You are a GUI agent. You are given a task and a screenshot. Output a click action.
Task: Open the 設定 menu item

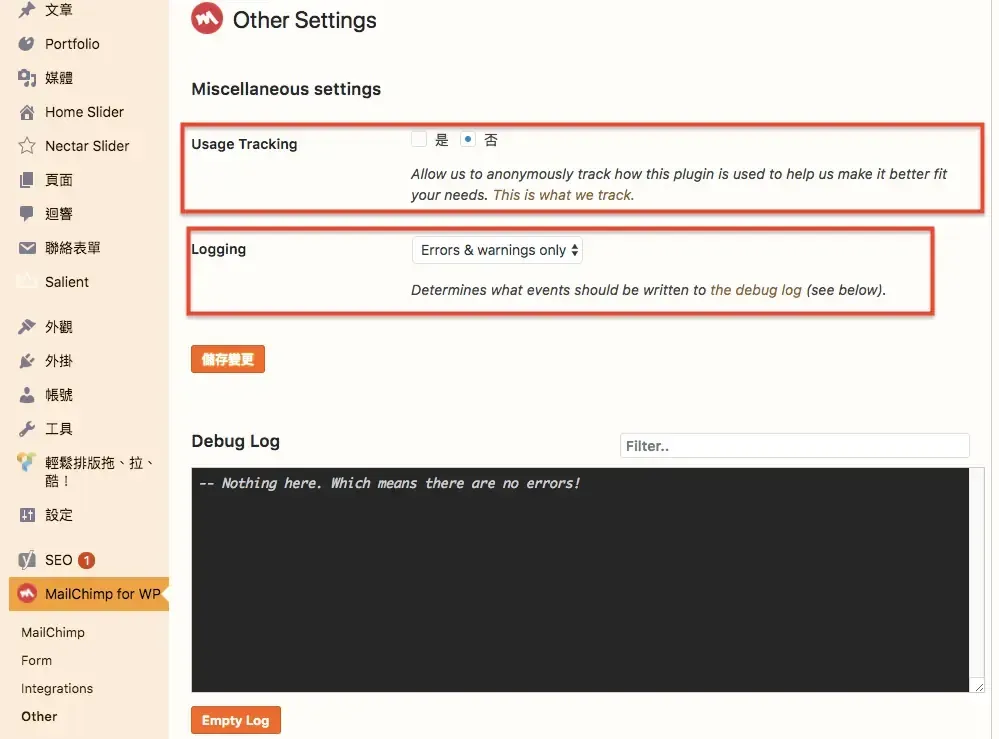[59, 515]
